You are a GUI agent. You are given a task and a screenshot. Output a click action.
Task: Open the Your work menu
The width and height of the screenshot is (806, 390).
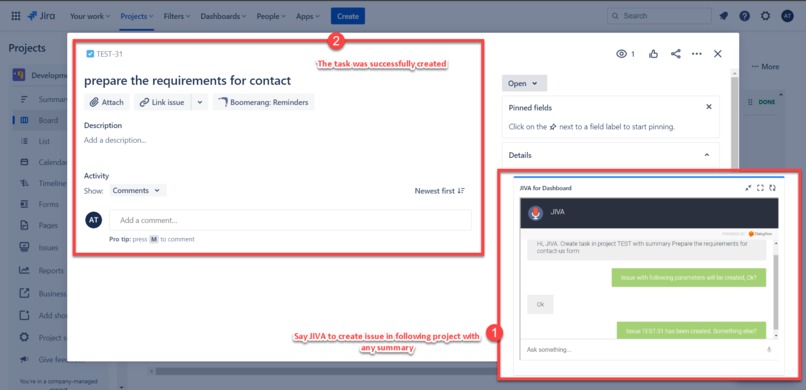coord(90,16)
